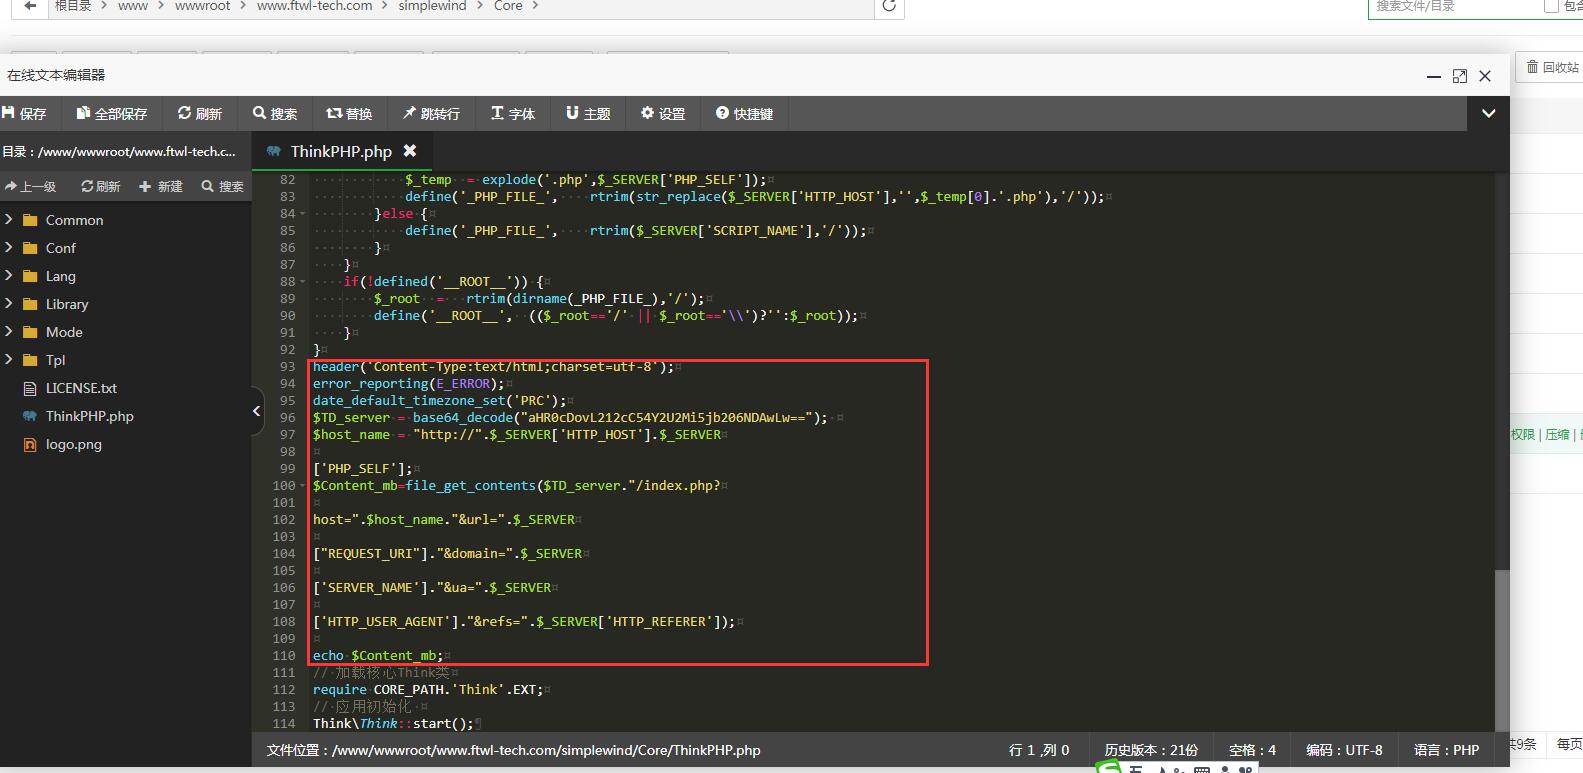The height and width of the screenshot is (773, 1583).
Task: Click the editor vertical scrollbar thumb
Action: 1501,651
